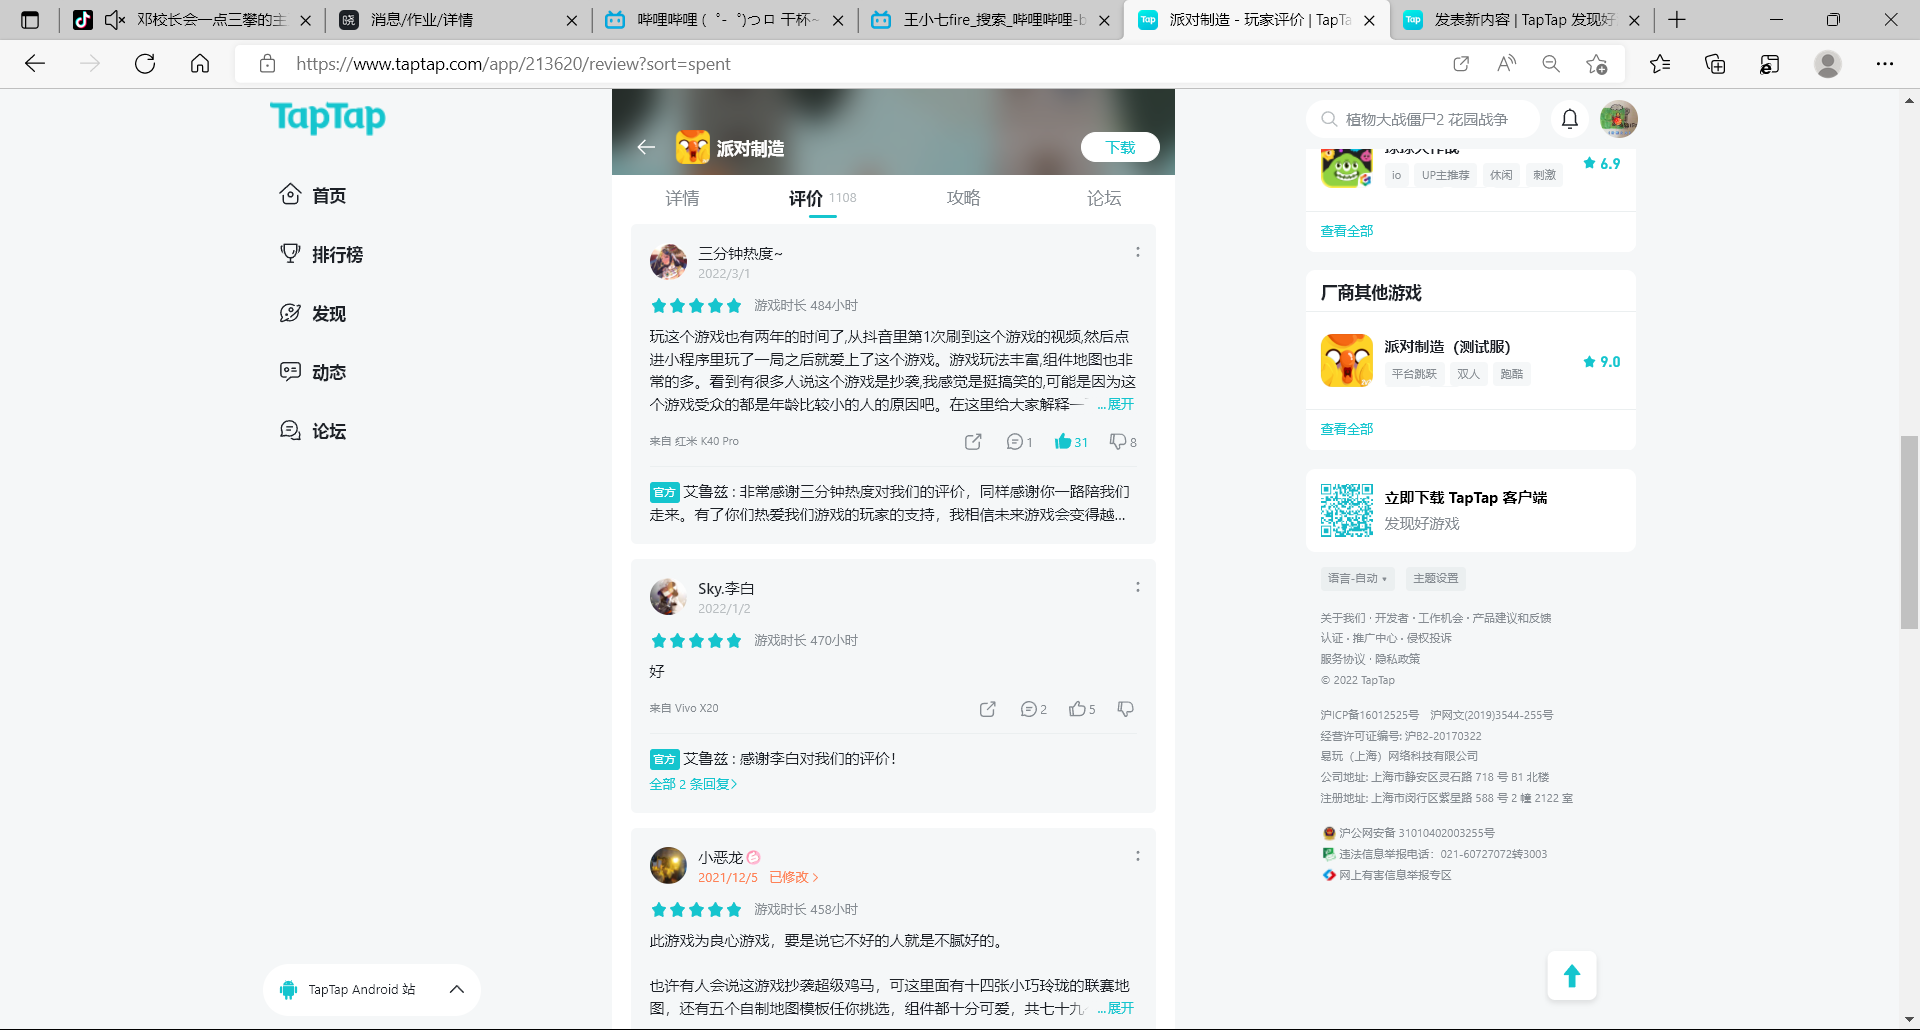
Task: Click 查看全部 under 厂商其他游戏
Action: pos(1346,429)
